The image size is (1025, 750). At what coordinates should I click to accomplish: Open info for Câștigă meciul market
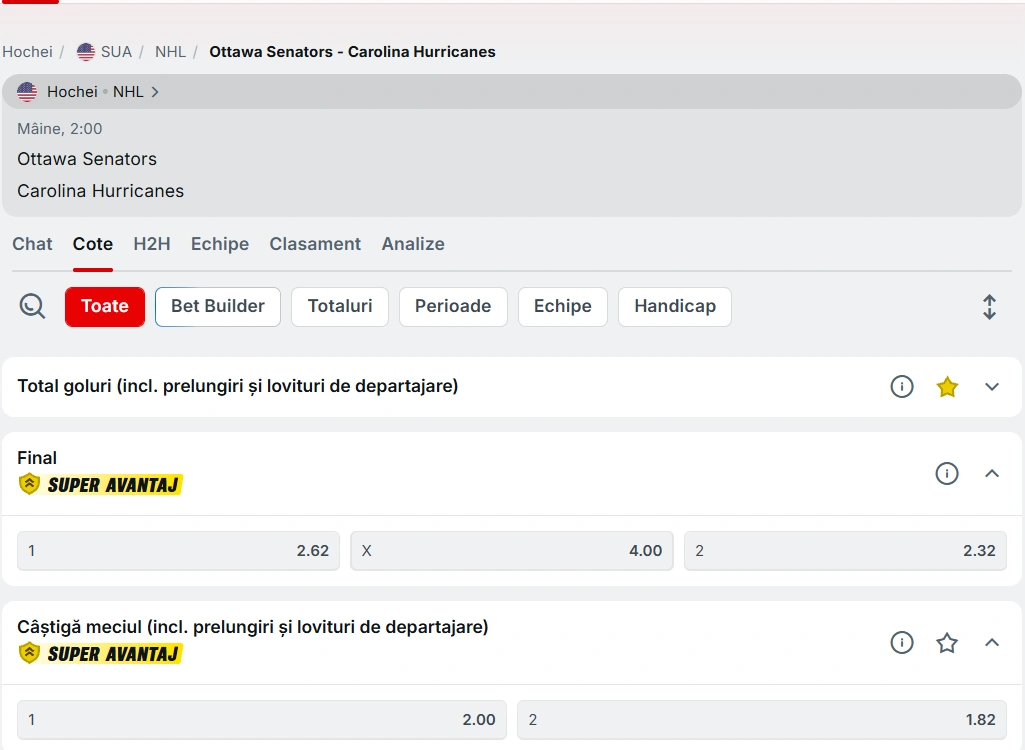pos(902,643)
